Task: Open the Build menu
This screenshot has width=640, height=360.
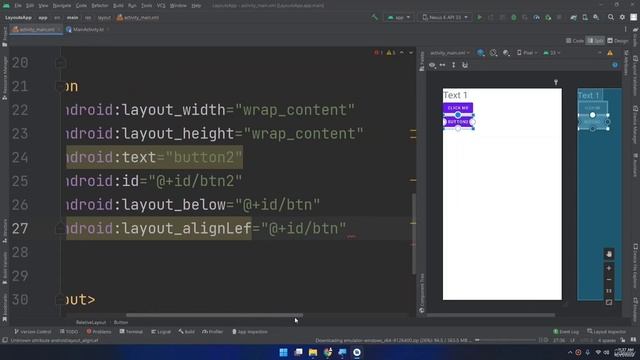Action: click(118, 6)
